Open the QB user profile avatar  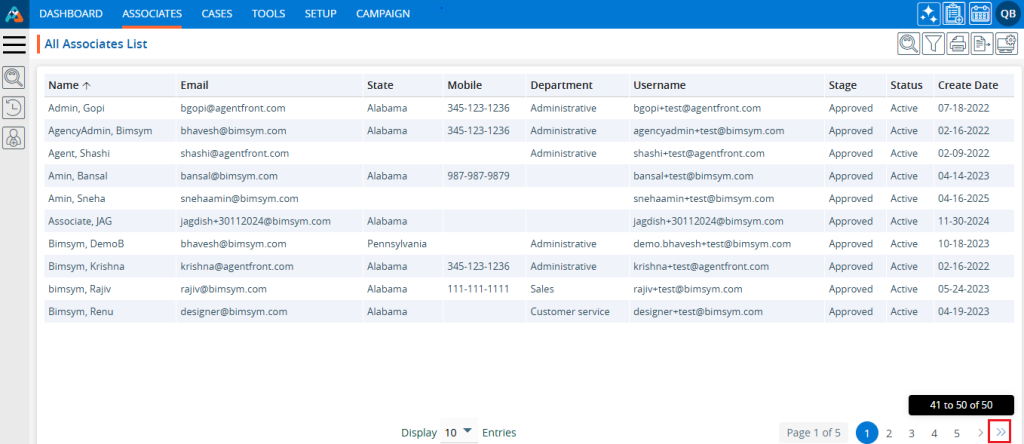pyautogui.click(x=1005, y=14)
